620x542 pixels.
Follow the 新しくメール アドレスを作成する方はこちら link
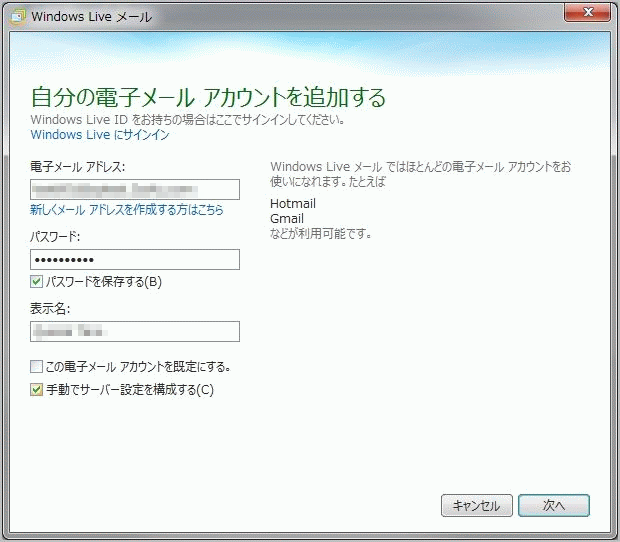pos(127,211)
